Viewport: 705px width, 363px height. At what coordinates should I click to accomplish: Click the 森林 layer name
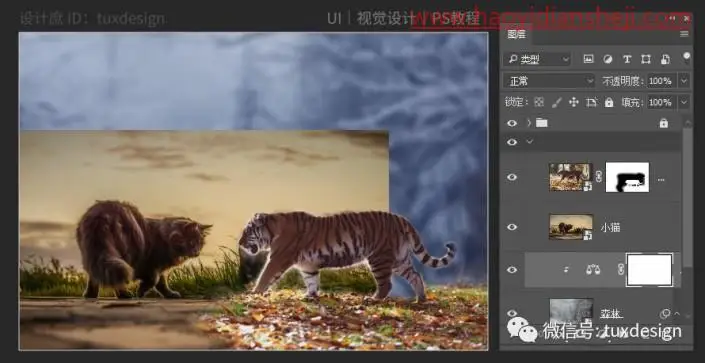click(x=611, y=314)
